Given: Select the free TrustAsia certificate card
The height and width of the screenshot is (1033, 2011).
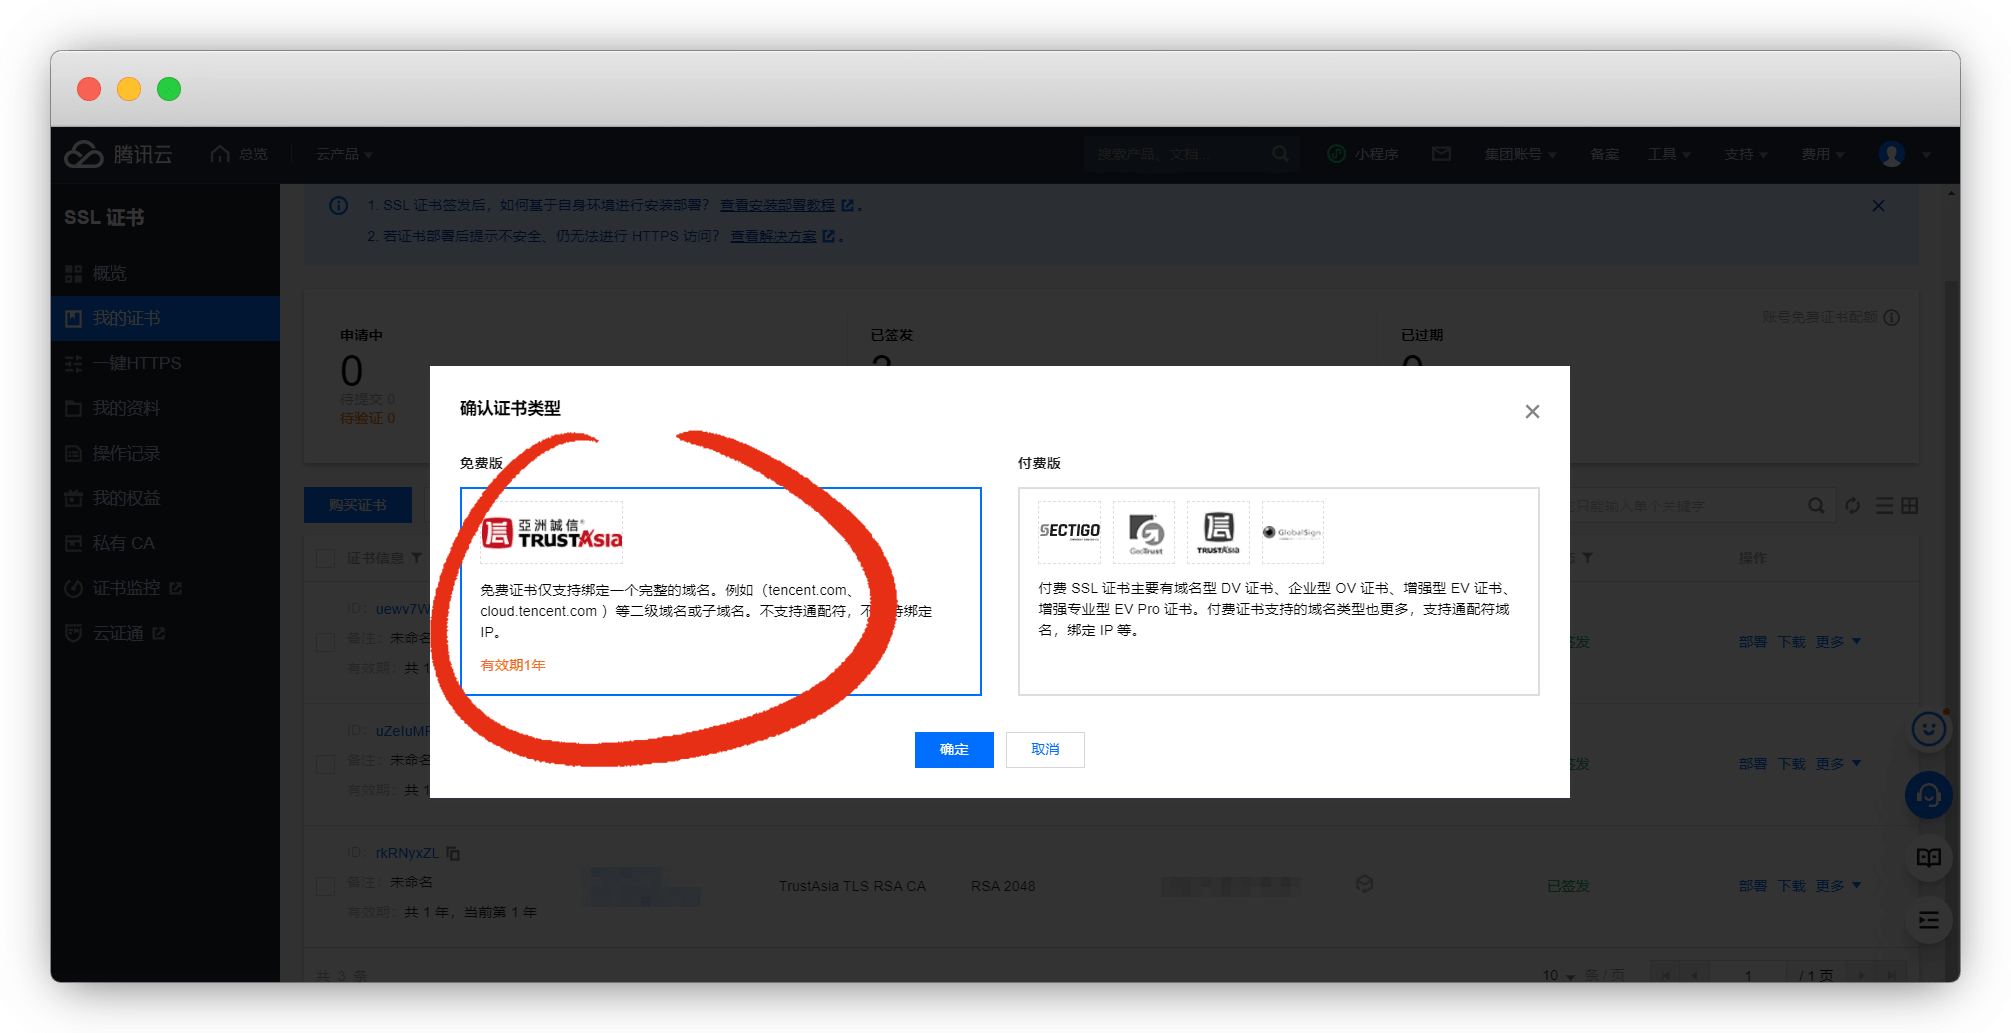Looking at the screenshot, I should tap(720, 591).
